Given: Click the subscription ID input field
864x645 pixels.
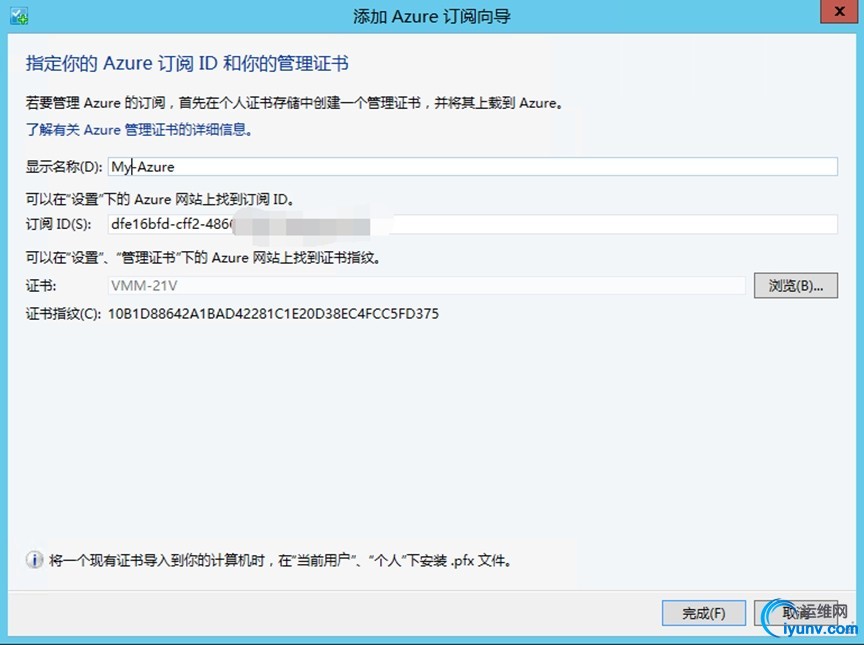Looking at the screenshot, I should click(473, 224).
